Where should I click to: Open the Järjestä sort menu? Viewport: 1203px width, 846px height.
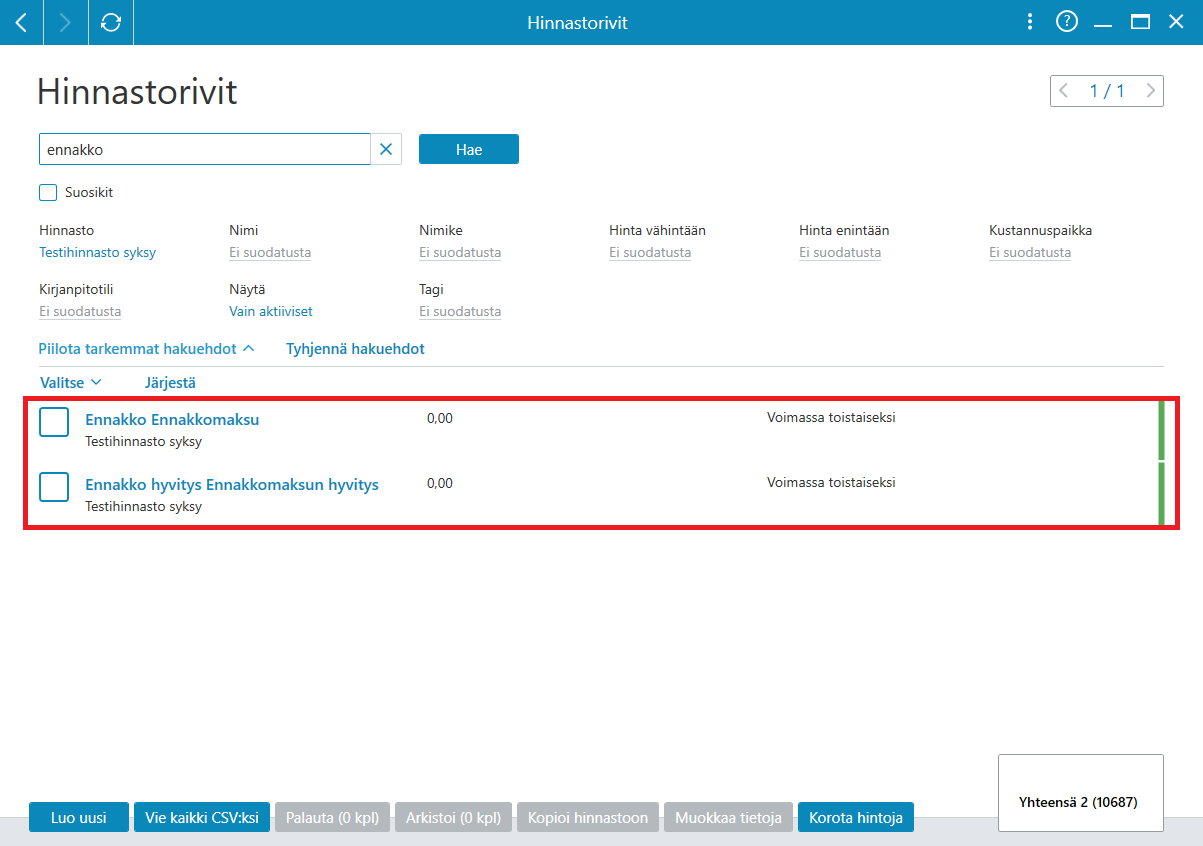[170, 382]
